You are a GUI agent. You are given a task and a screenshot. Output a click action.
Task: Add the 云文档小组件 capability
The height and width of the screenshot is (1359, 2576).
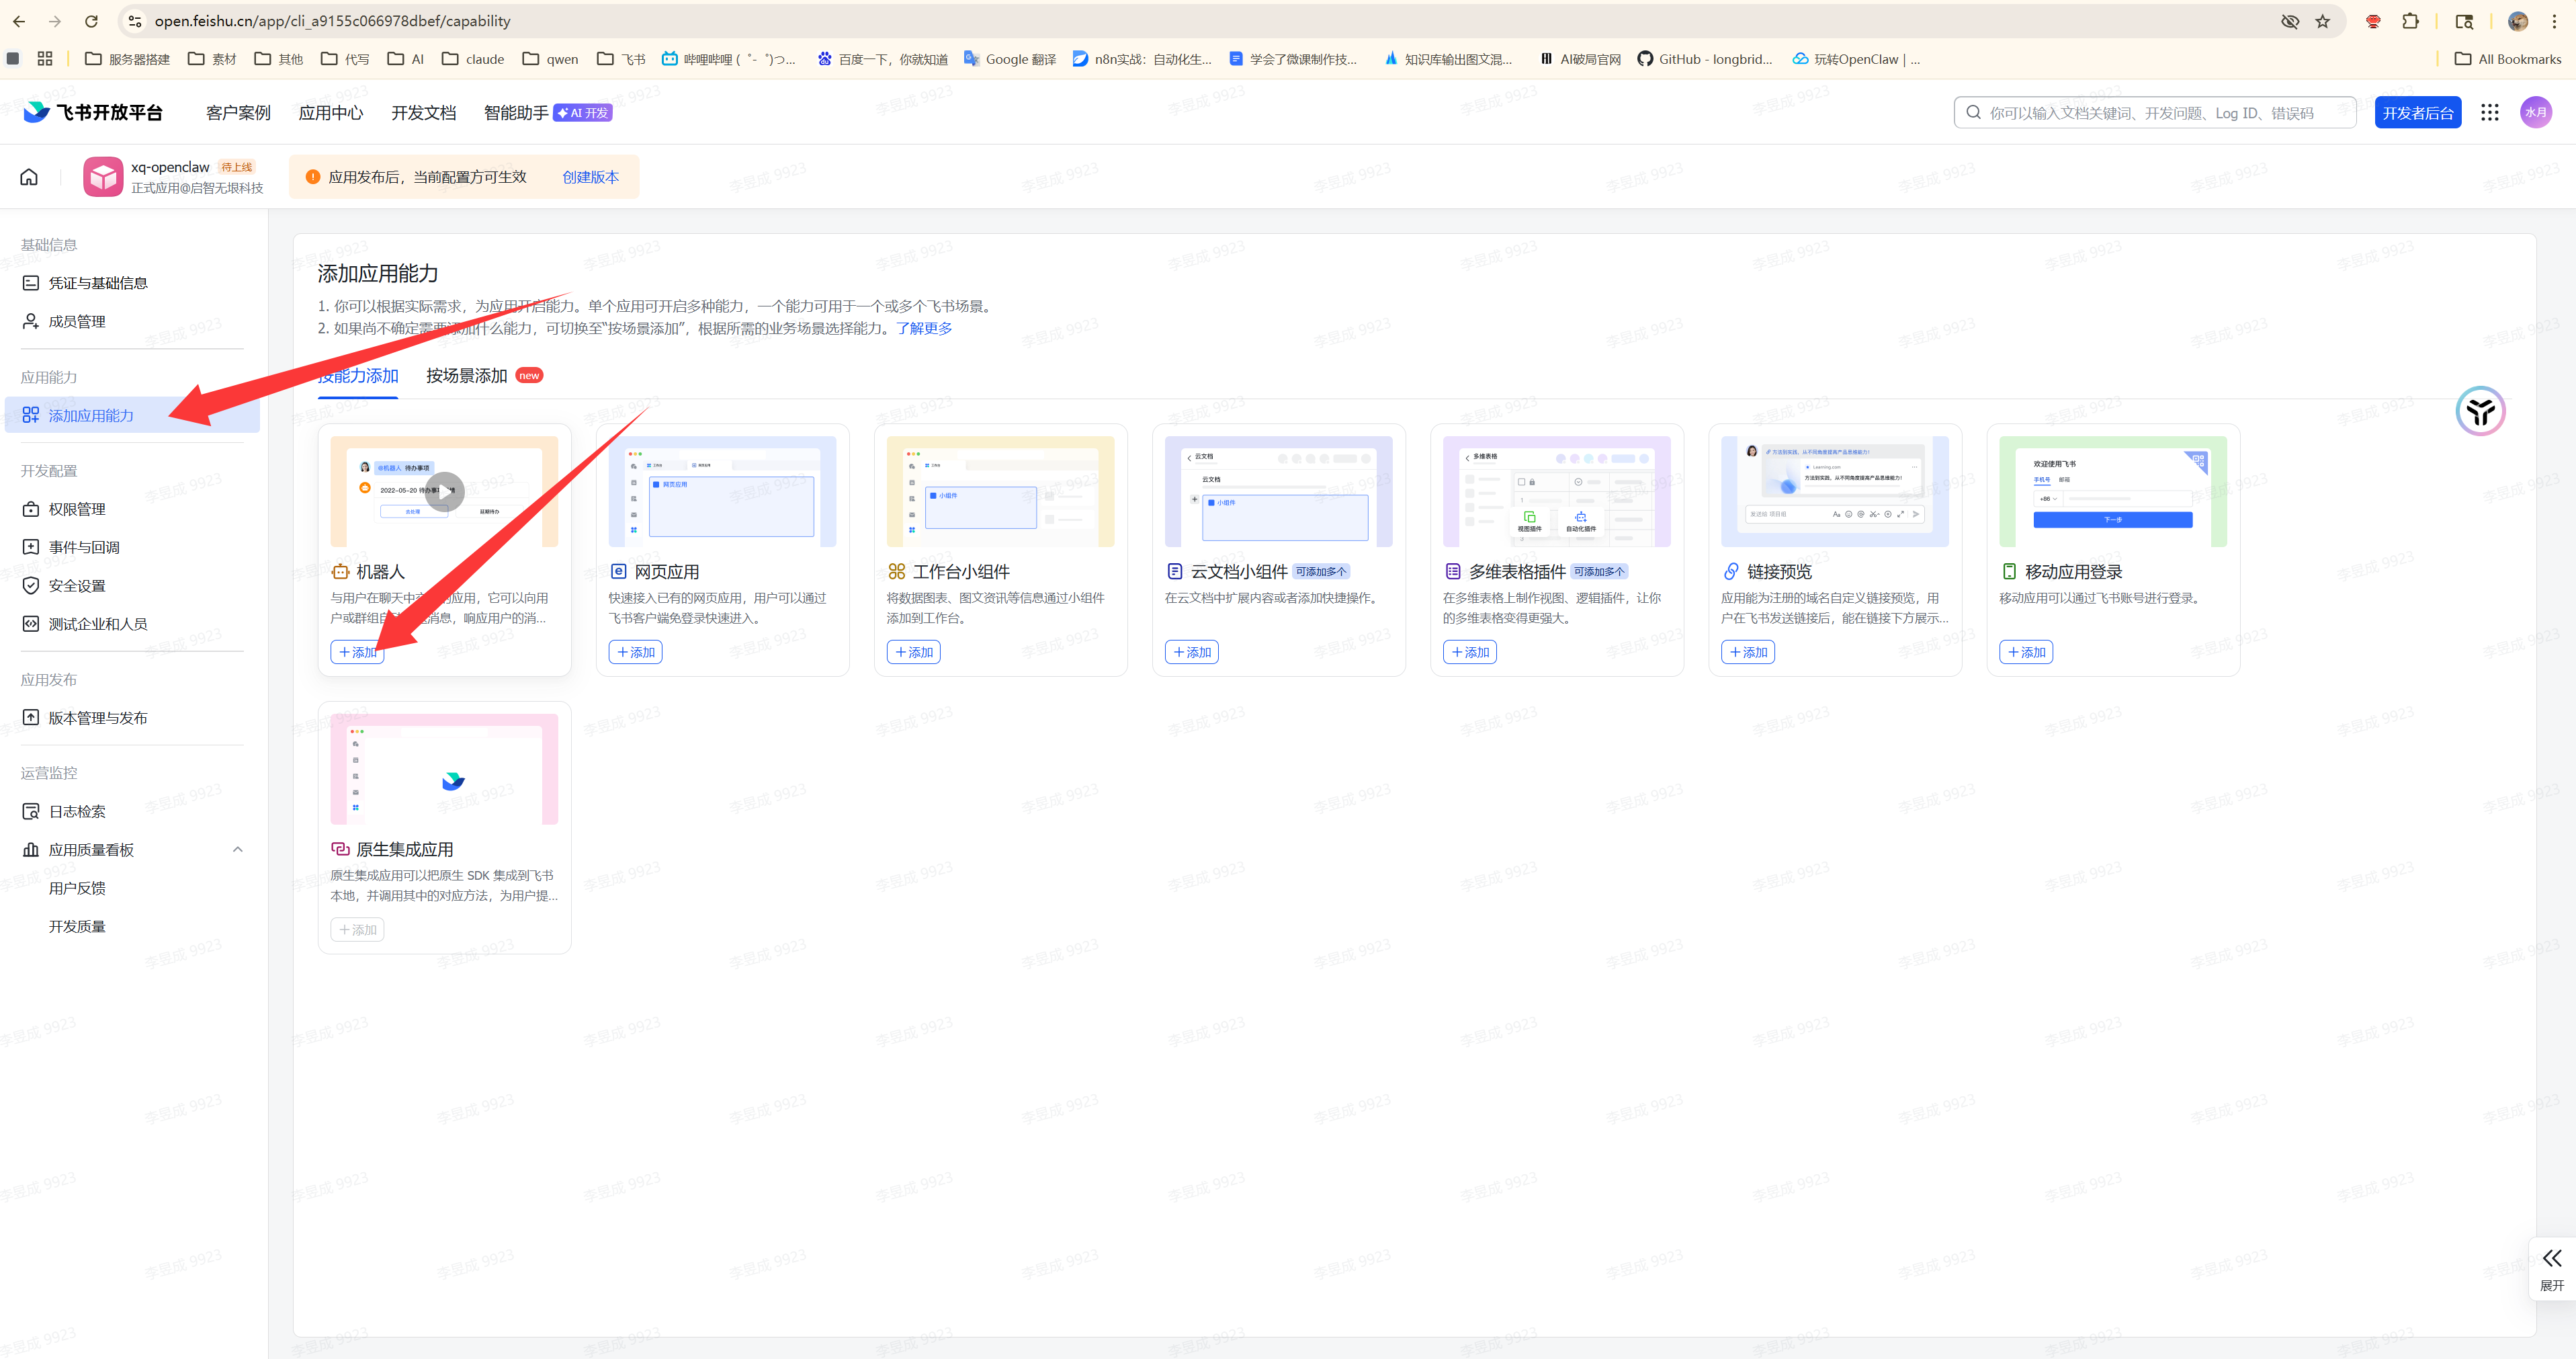(1191, 652)
